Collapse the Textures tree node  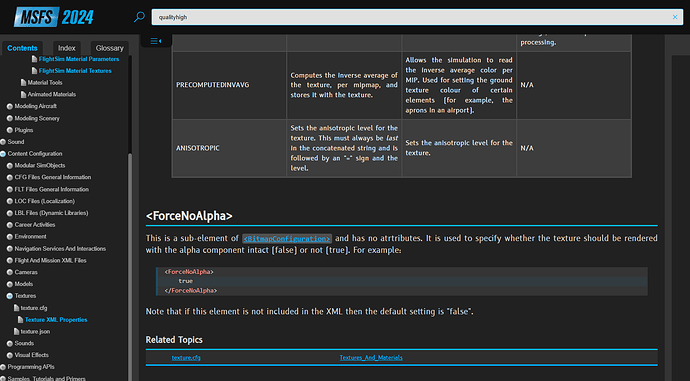click(10, 296)
